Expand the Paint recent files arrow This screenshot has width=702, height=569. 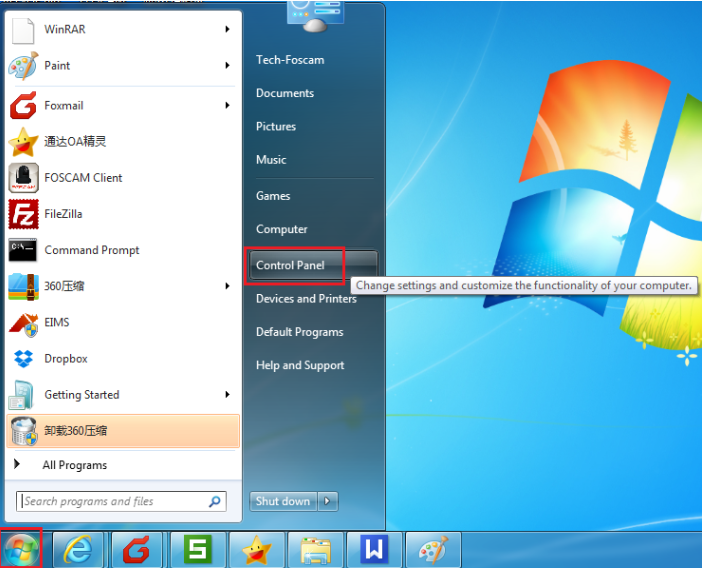point(227,66)
